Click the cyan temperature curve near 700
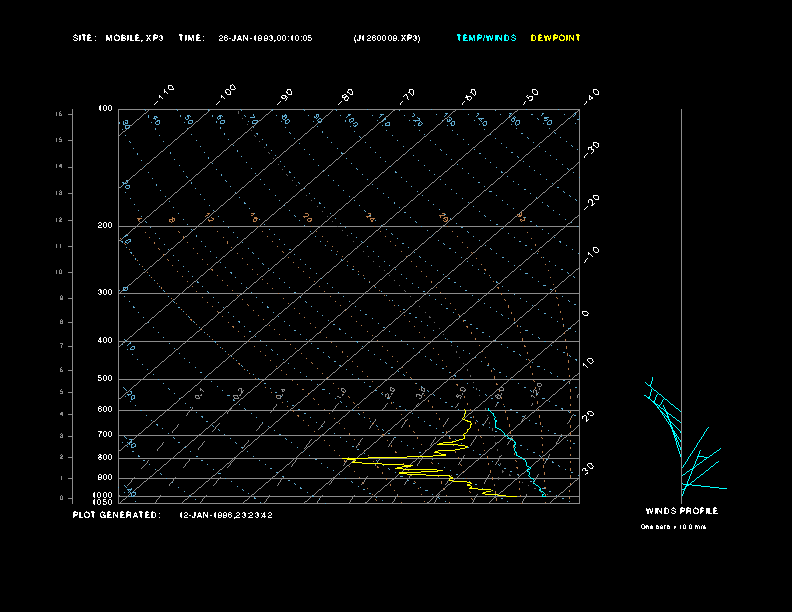 pos(509,436)
